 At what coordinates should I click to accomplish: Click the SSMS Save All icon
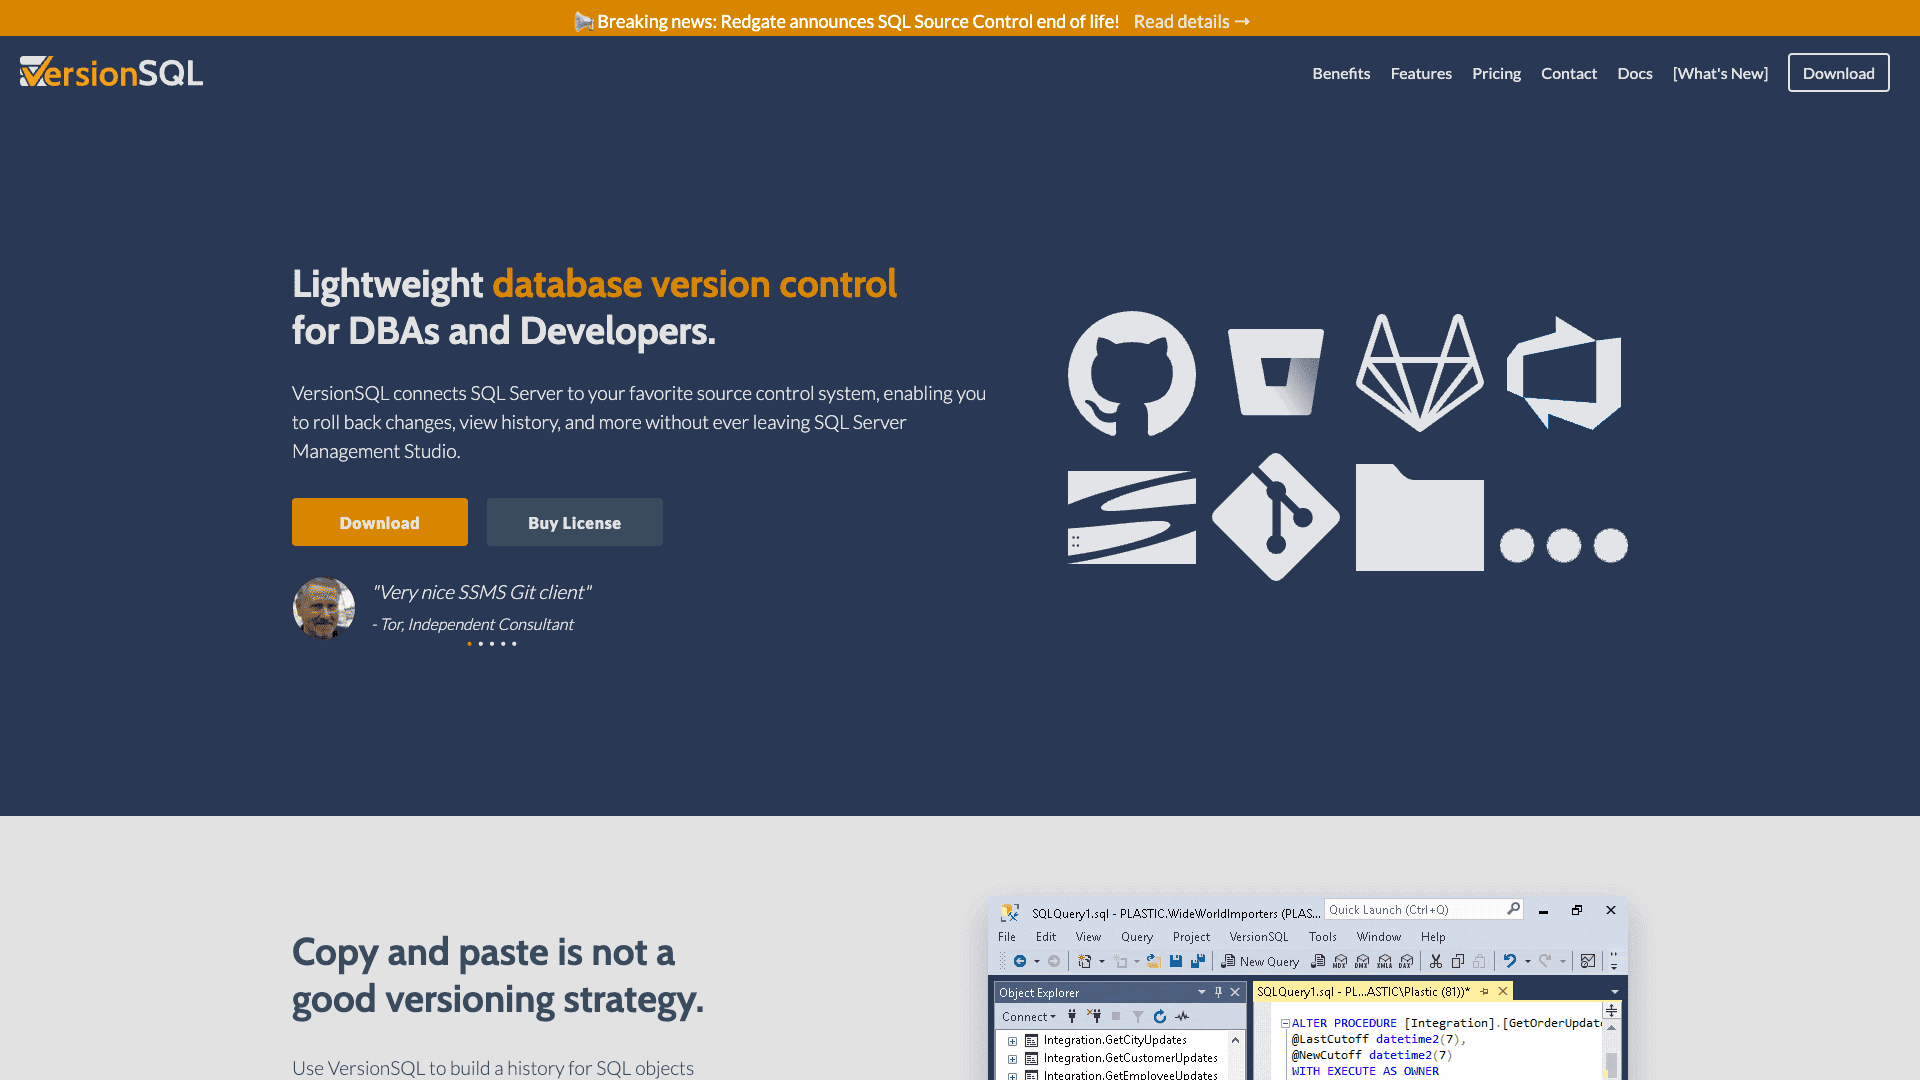click(1198, 961)
